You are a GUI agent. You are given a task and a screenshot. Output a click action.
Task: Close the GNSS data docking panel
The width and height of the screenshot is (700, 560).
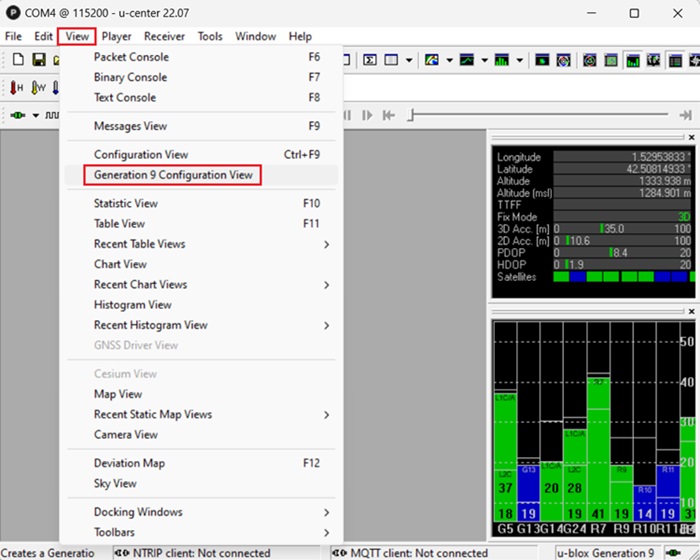point(691,137)
